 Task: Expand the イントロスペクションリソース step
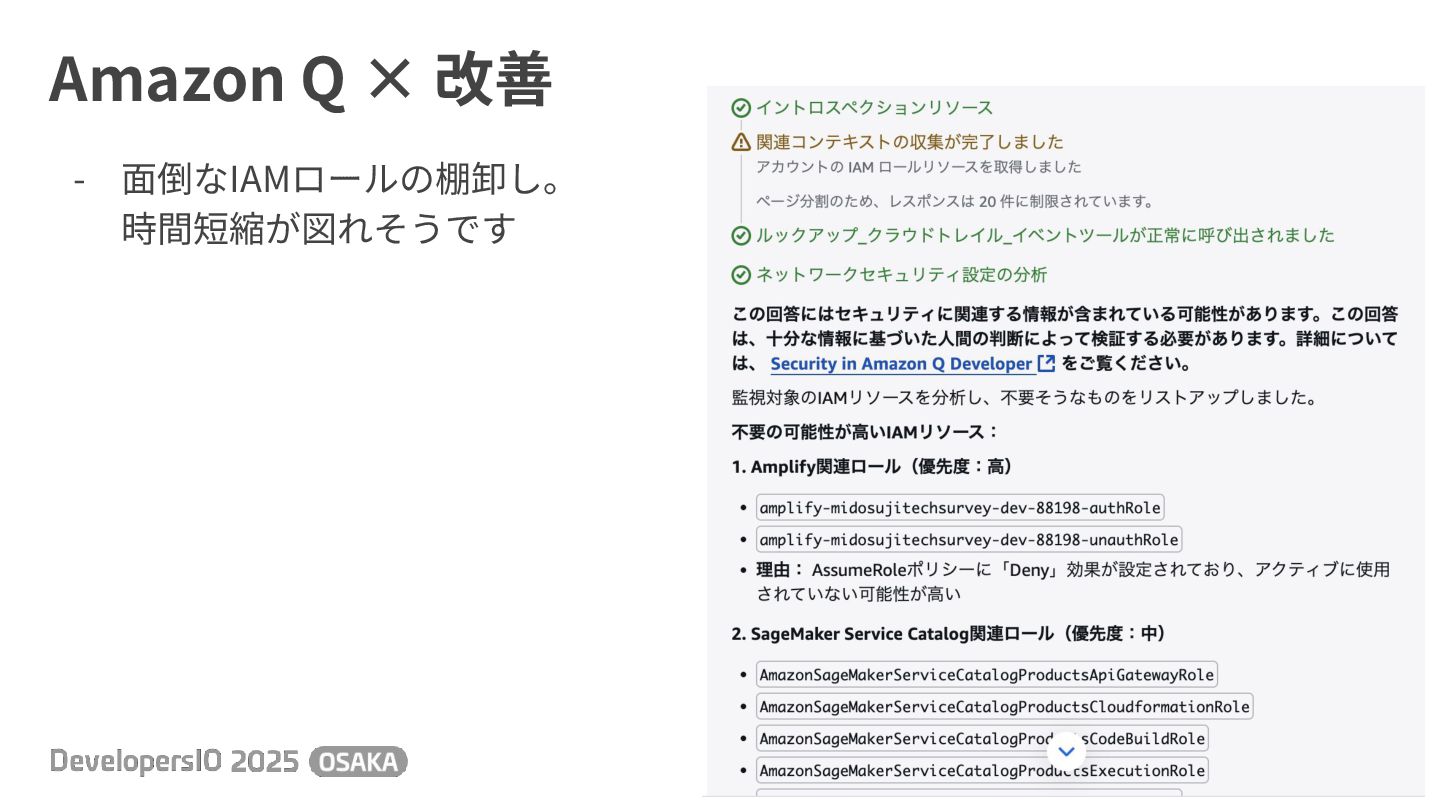[874, 108]
